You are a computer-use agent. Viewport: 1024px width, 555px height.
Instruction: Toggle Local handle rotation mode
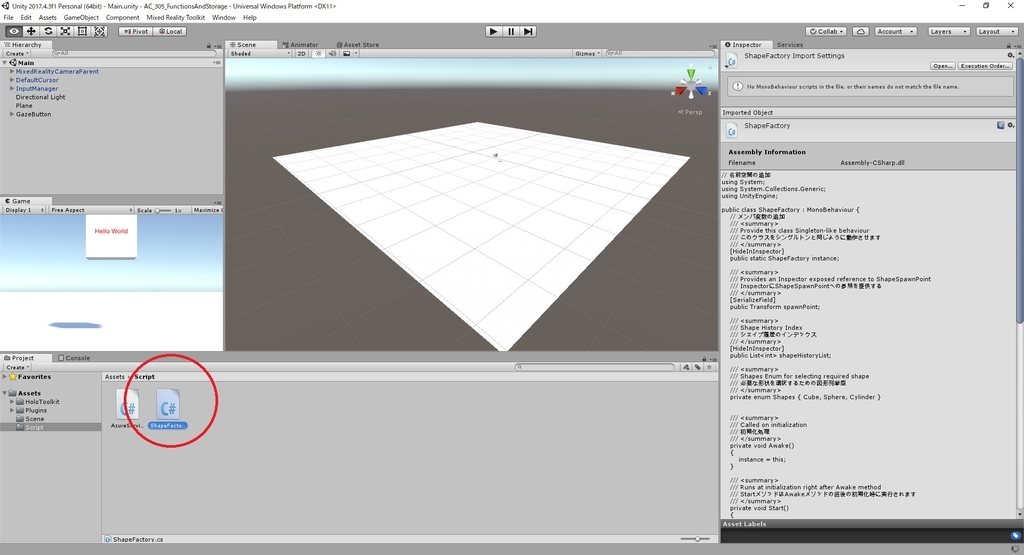170,31
